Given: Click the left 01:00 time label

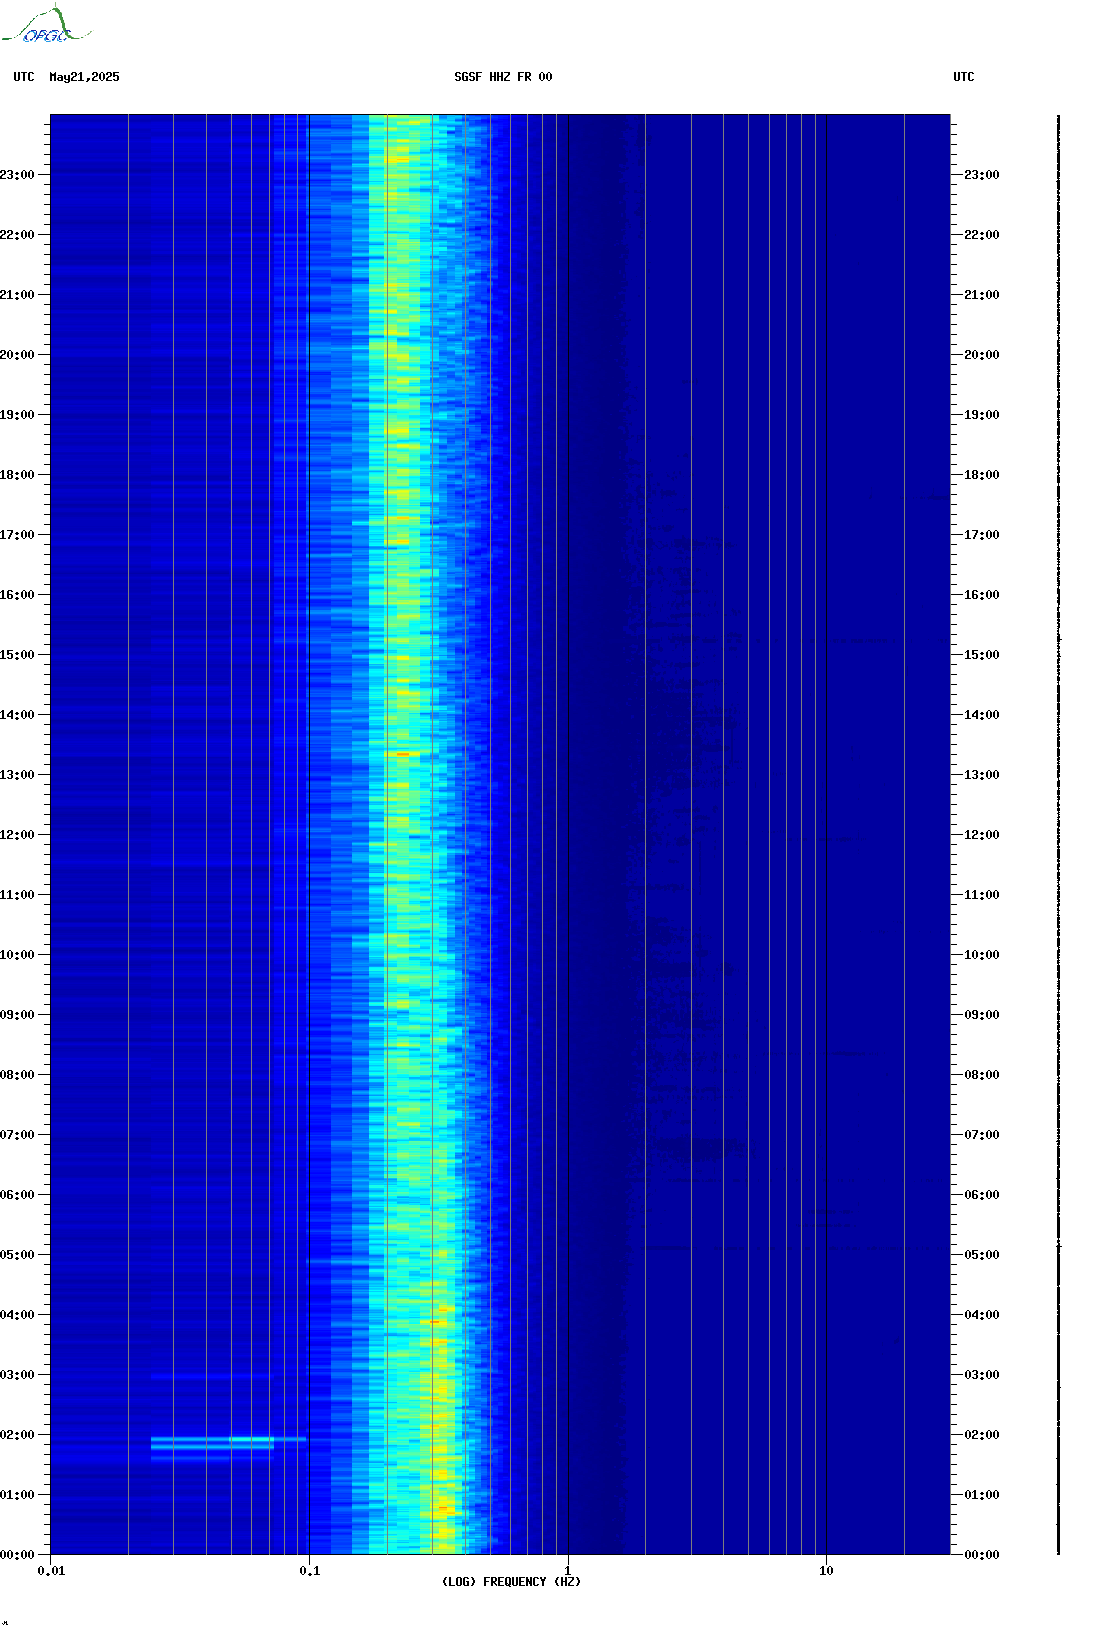Looking at the screenshot, I should click(x=17, y=1495).
